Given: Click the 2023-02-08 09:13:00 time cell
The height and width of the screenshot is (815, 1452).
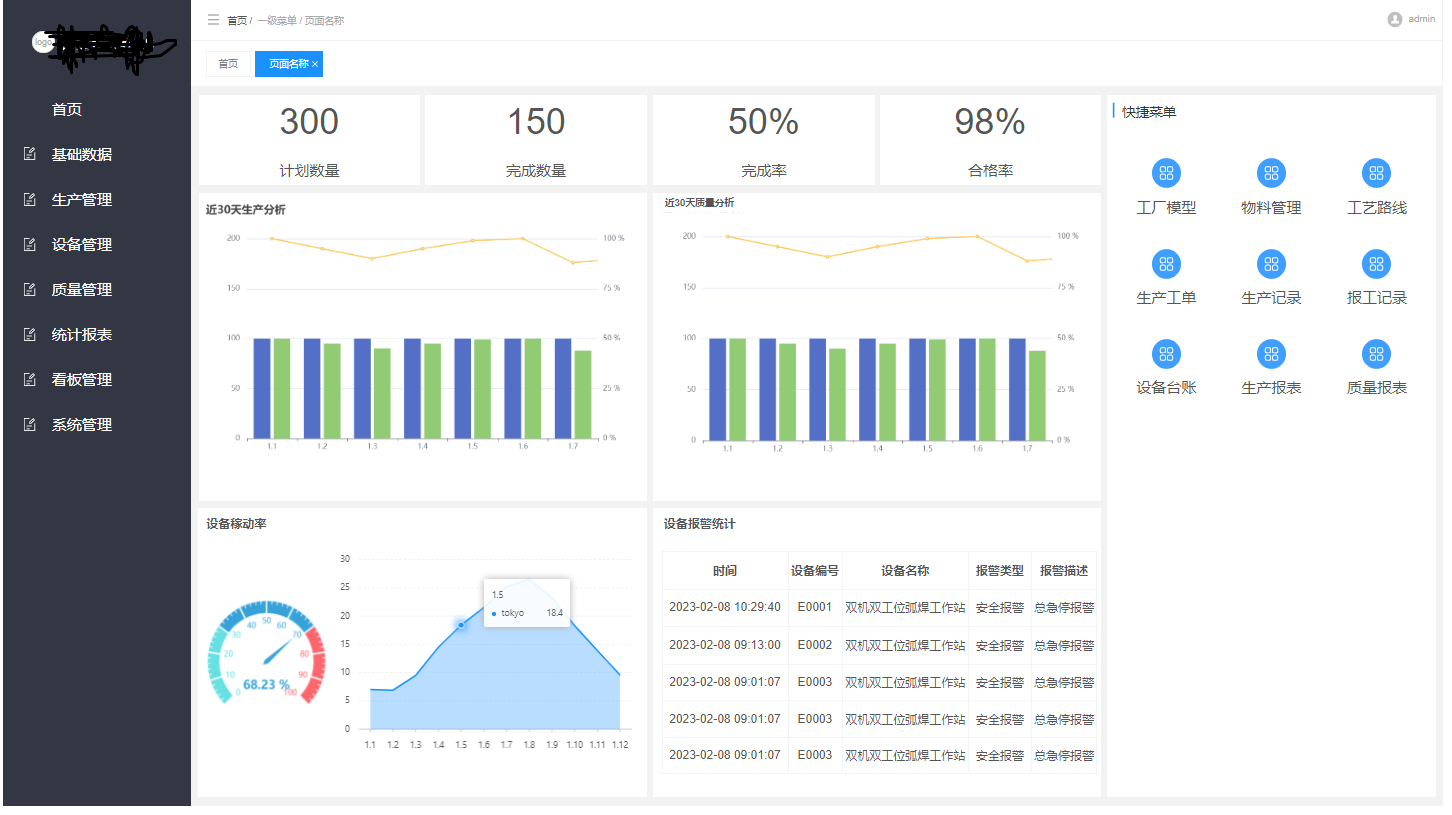Looking at the screenshot, I should [725, 645].
